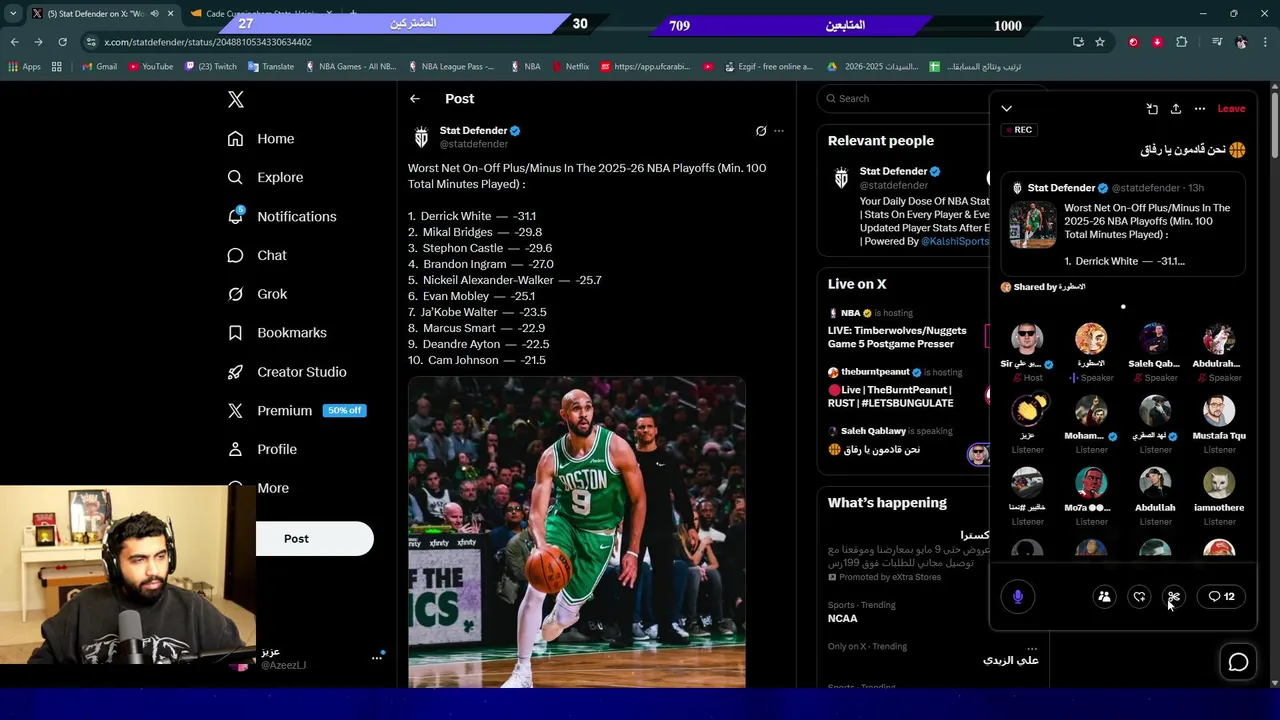Open the YouTube bookmark

(150, 67)
